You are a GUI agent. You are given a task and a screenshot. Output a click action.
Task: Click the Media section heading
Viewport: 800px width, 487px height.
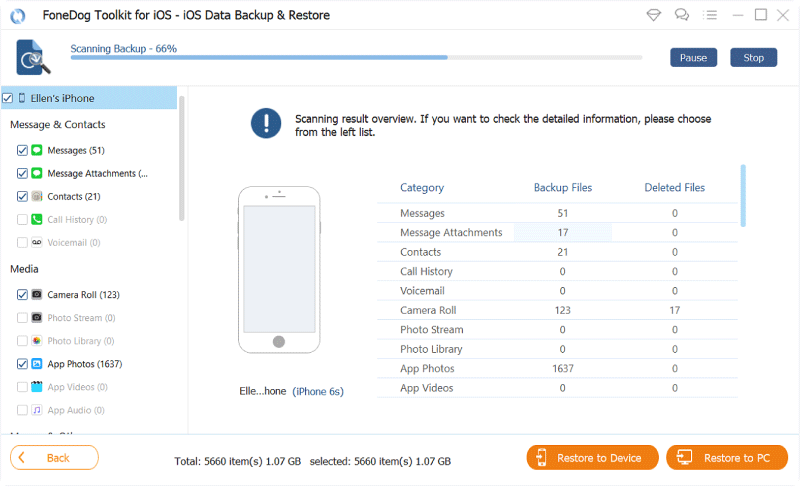tap(24, 269)
